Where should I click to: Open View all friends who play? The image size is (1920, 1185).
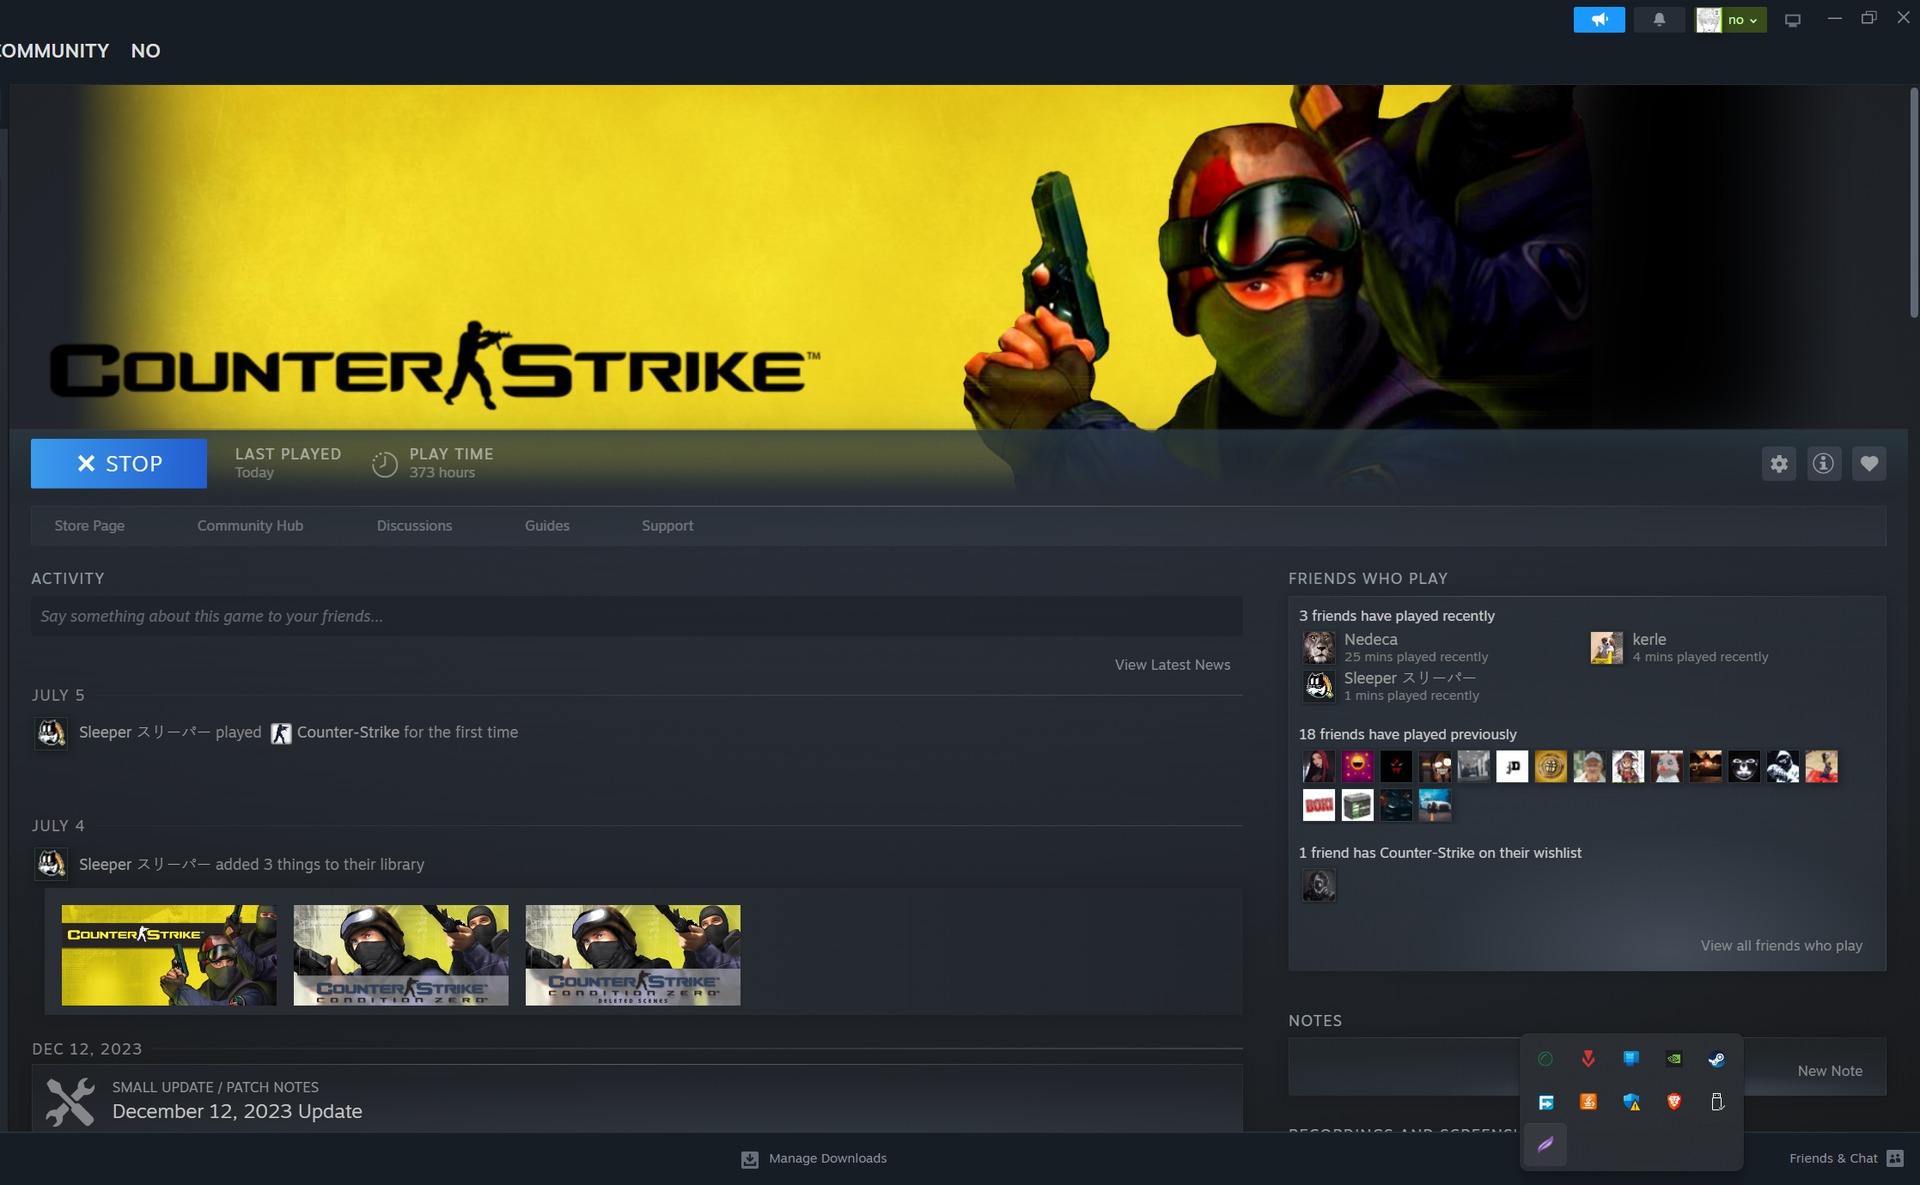(1781, 946)
